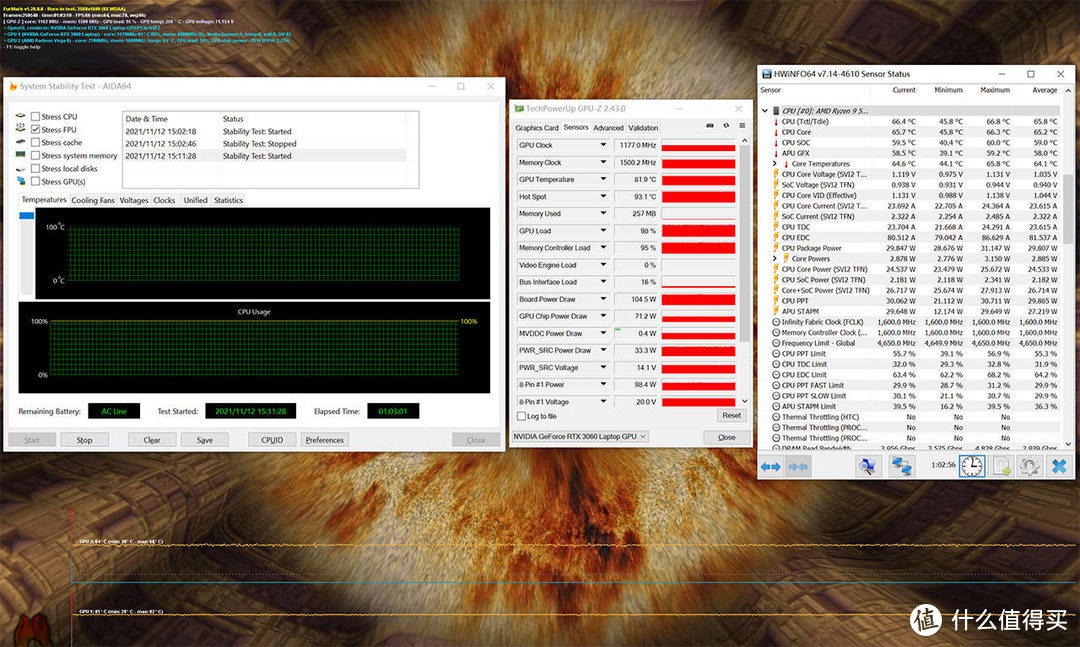Open the GPU Temperature sensor dropdown
Image resolution: width=1080 pixels, height=647 pixels.
pos(603,180)
